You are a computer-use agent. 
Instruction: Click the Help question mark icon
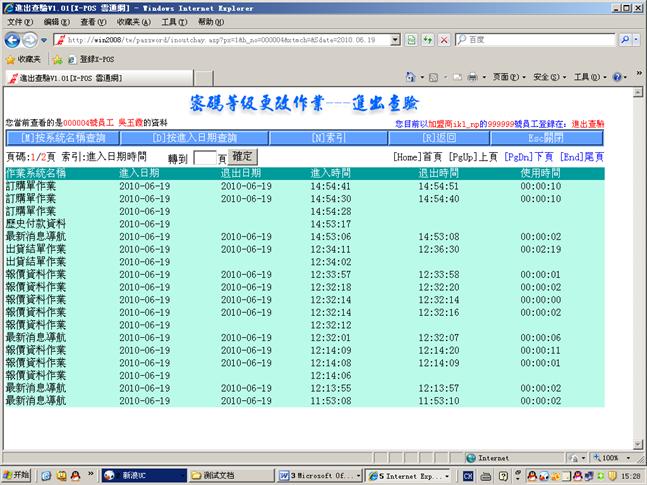[616, 77]
